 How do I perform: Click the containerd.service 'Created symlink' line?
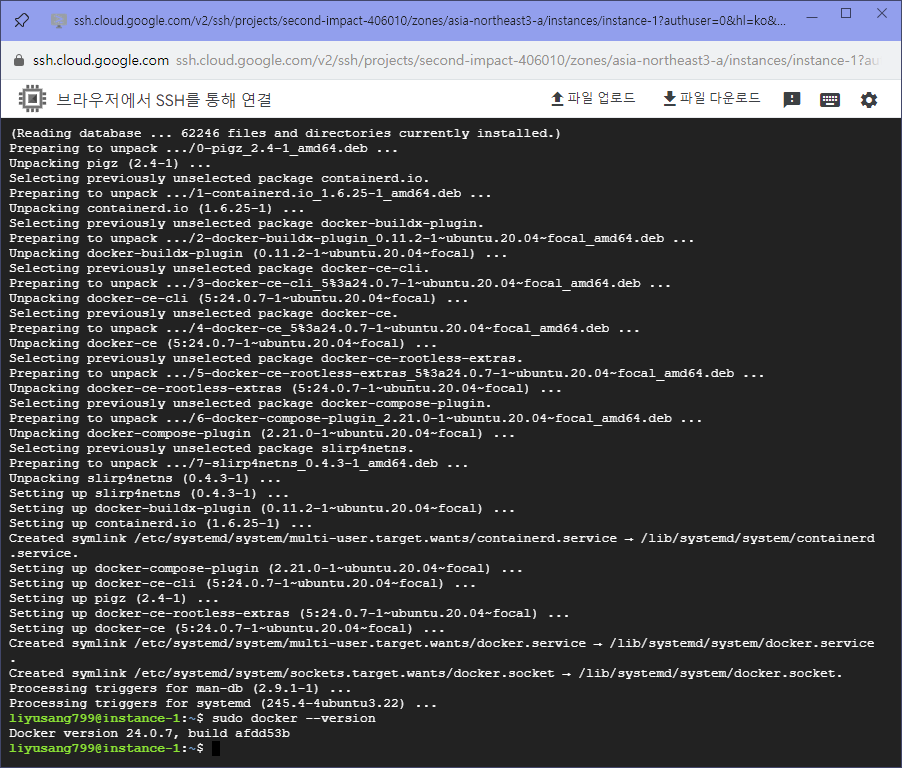pos(442,546)
